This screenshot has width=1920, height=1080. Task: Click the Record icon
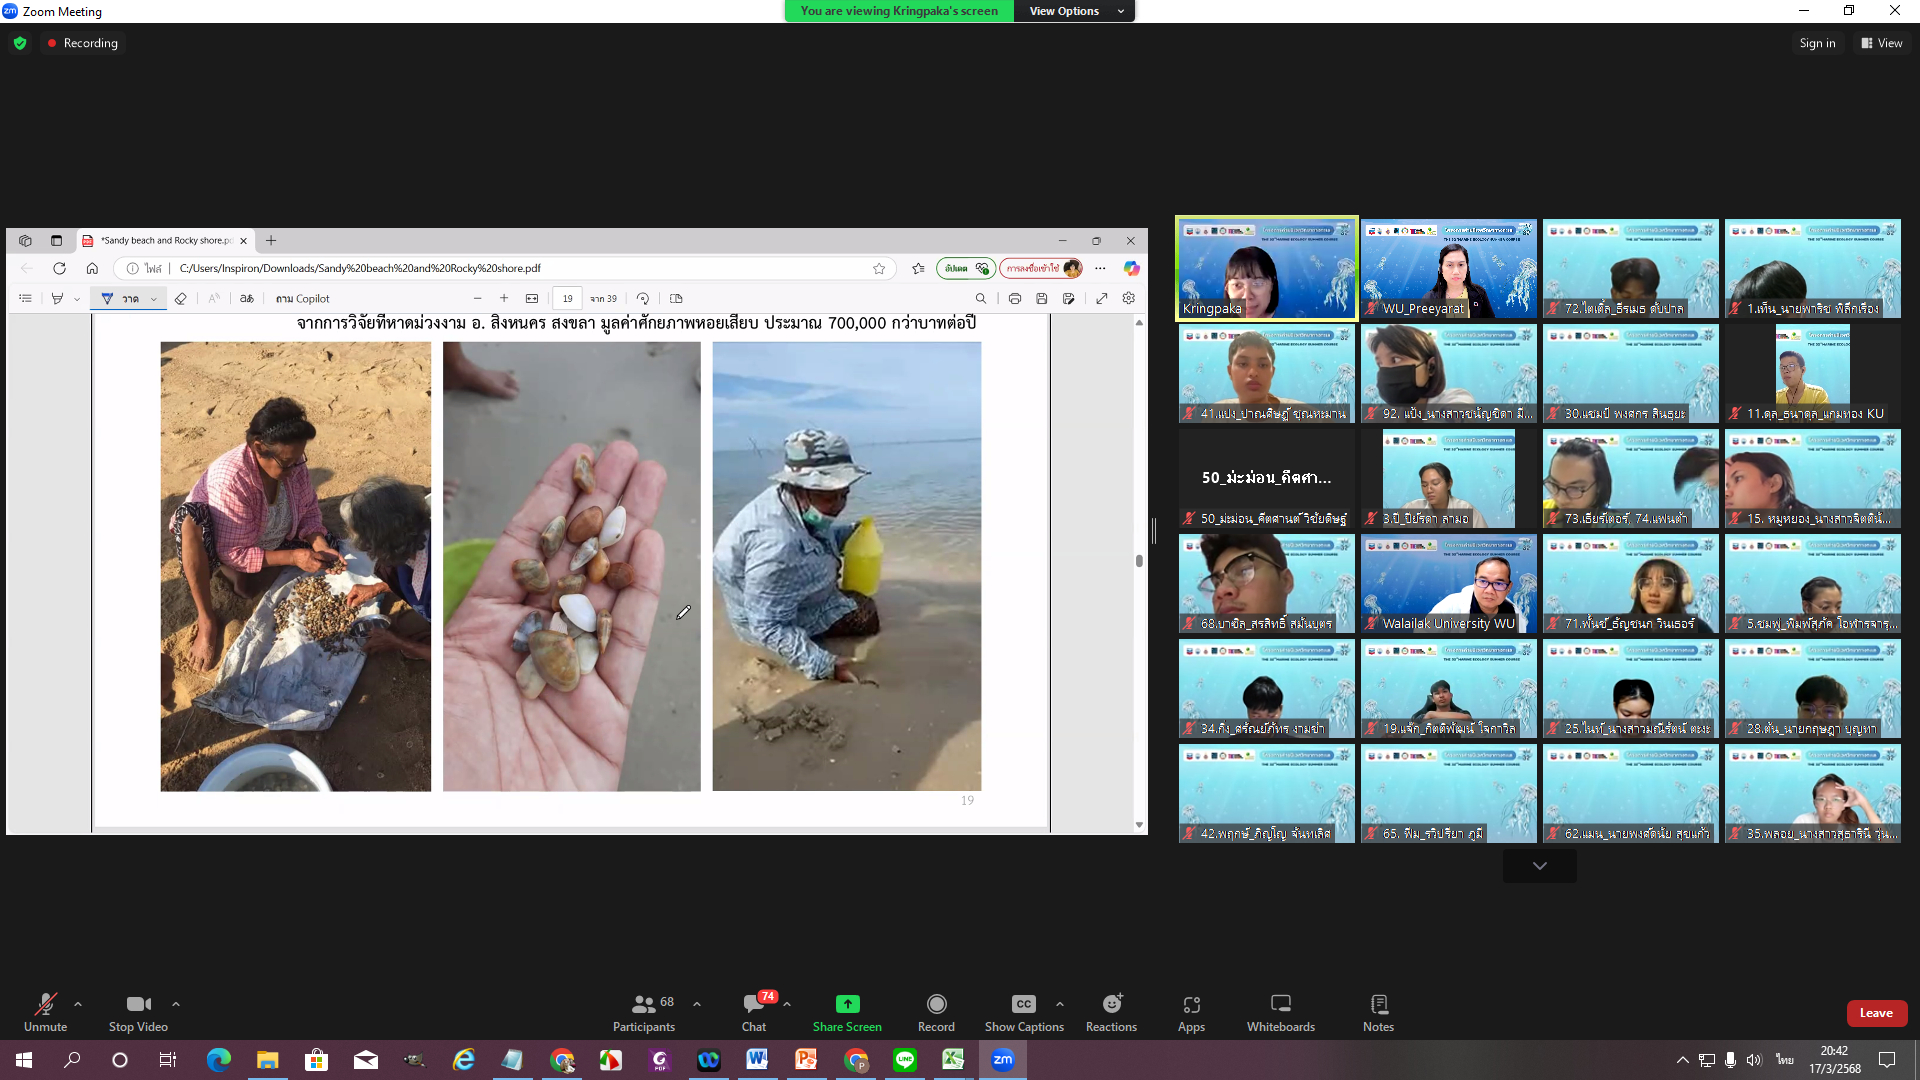[936, 1010]
